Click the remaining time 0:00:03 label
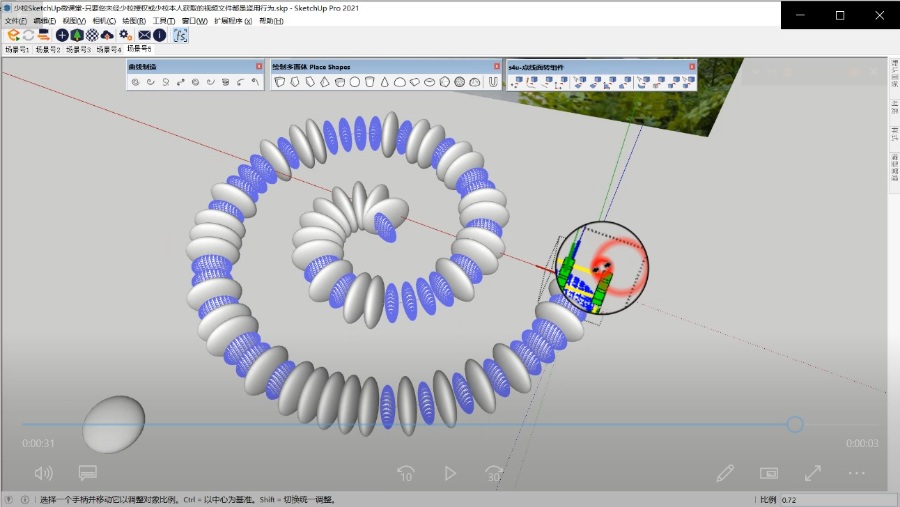Viewport: 900px width, 507px height. point(862,443)
